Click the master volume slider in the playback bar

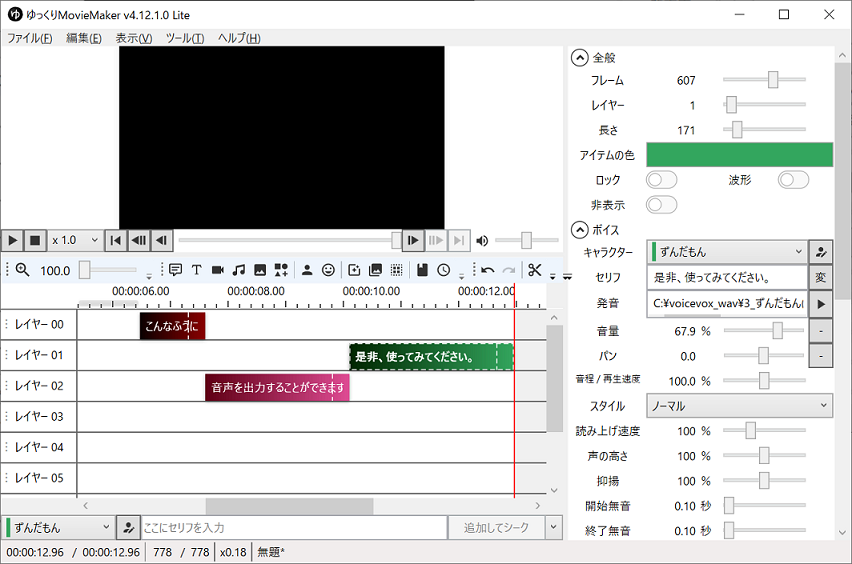tap(527, 240)
